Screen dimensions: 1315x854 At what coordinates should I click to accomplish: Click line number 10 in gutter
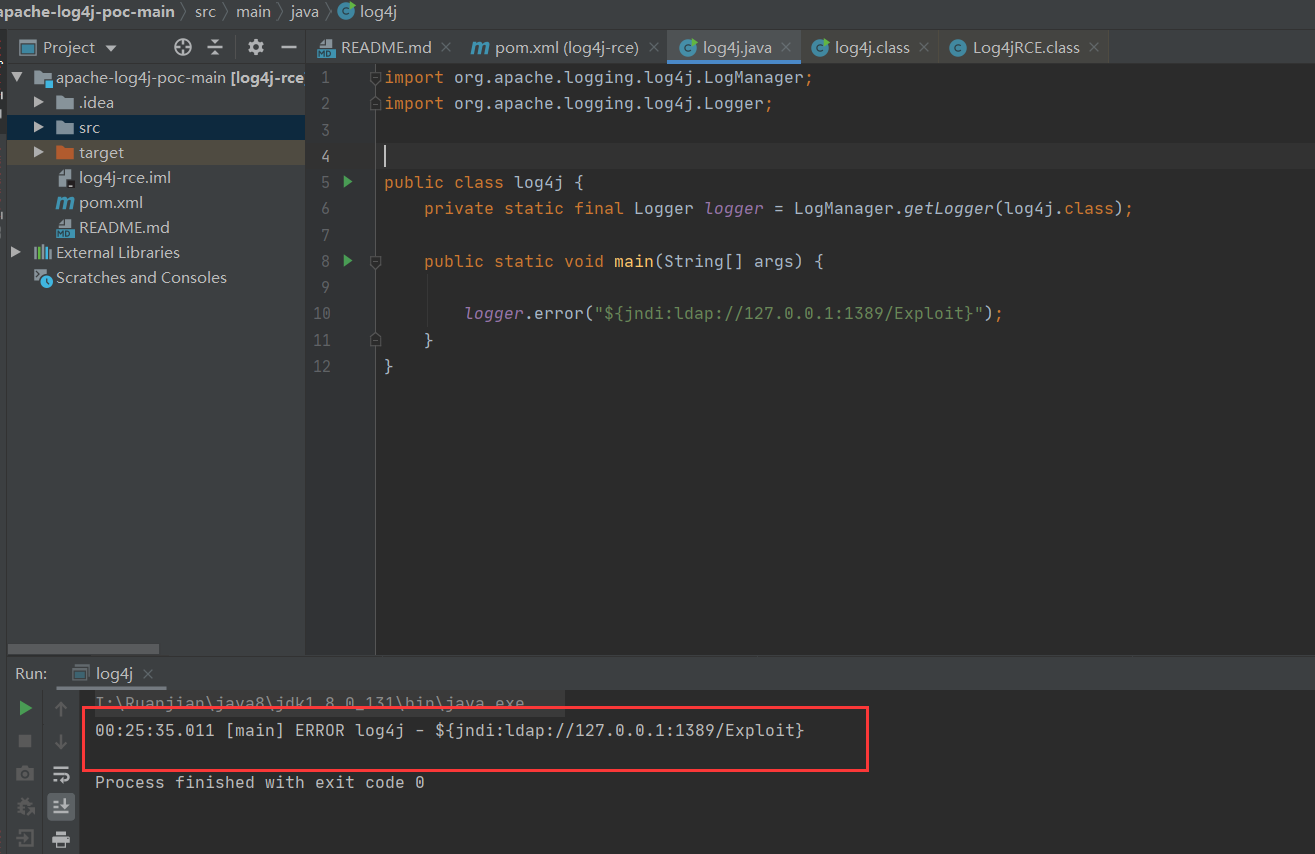(321, 313)
